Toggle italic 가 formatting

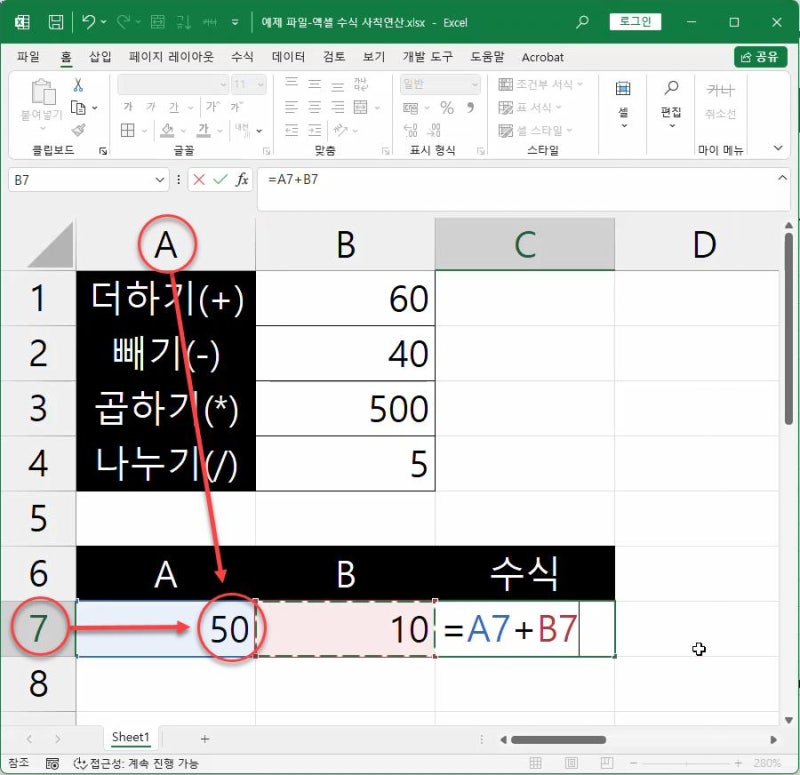151,106
